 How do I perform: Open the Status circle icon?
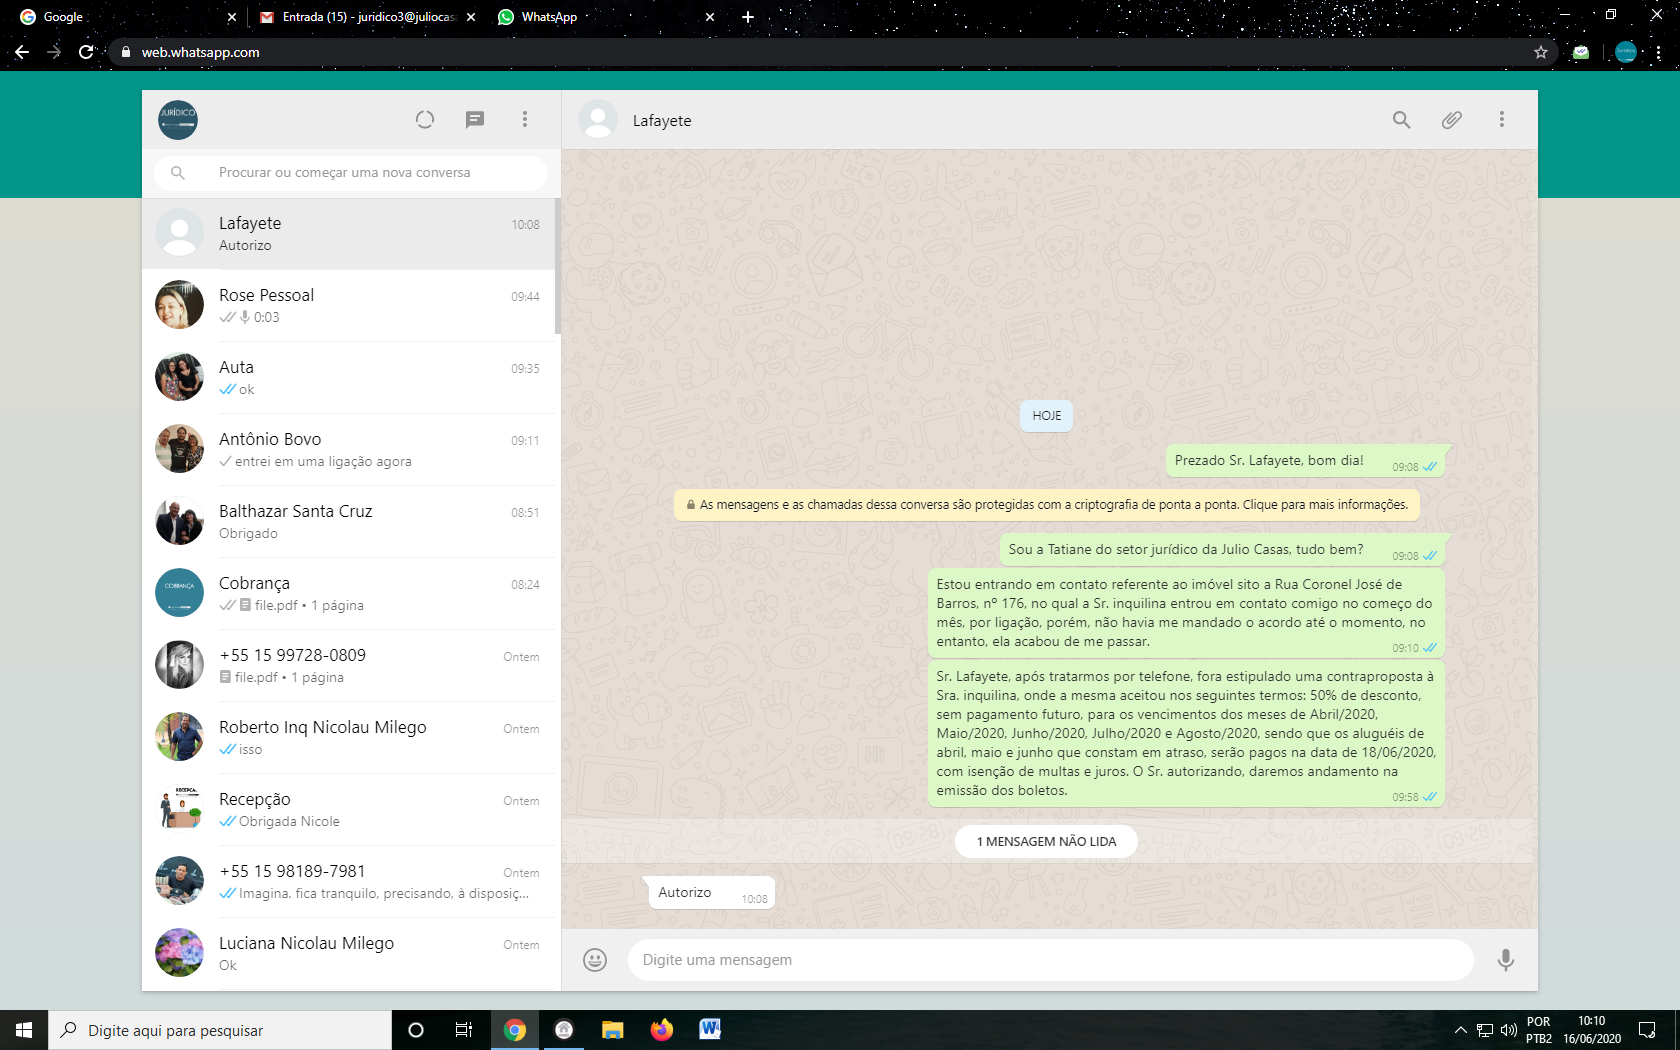click(425, 120)
